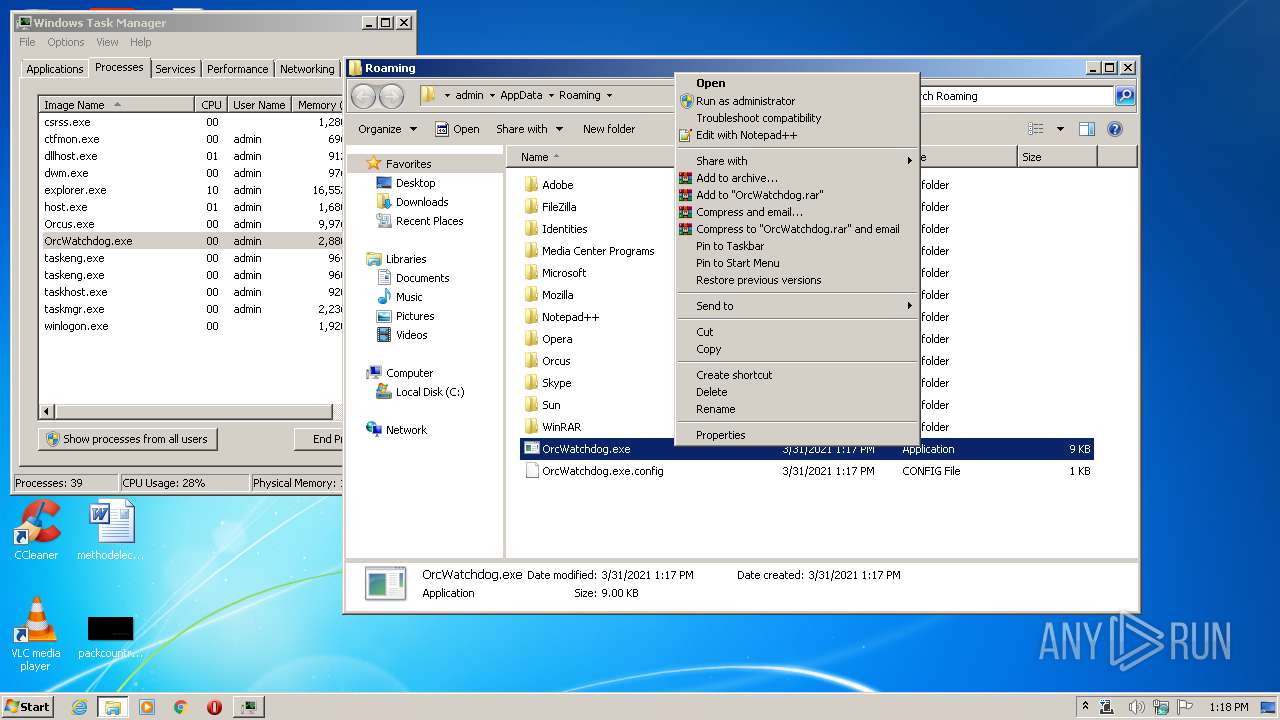1280x720 pixels.
Task: Click the Task Manager taskbar icon
Action: pos(249,707)
